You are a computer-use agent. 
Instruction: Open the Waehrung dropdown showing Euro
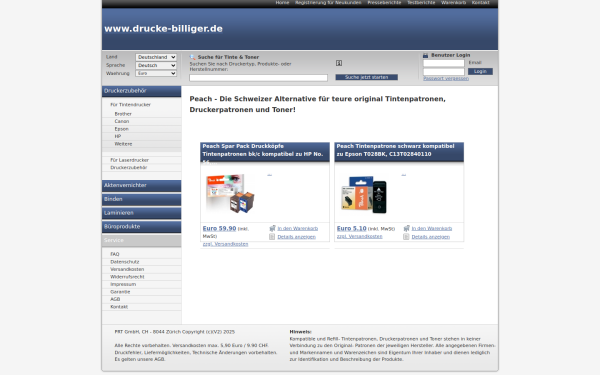click(x=156, y=73)
